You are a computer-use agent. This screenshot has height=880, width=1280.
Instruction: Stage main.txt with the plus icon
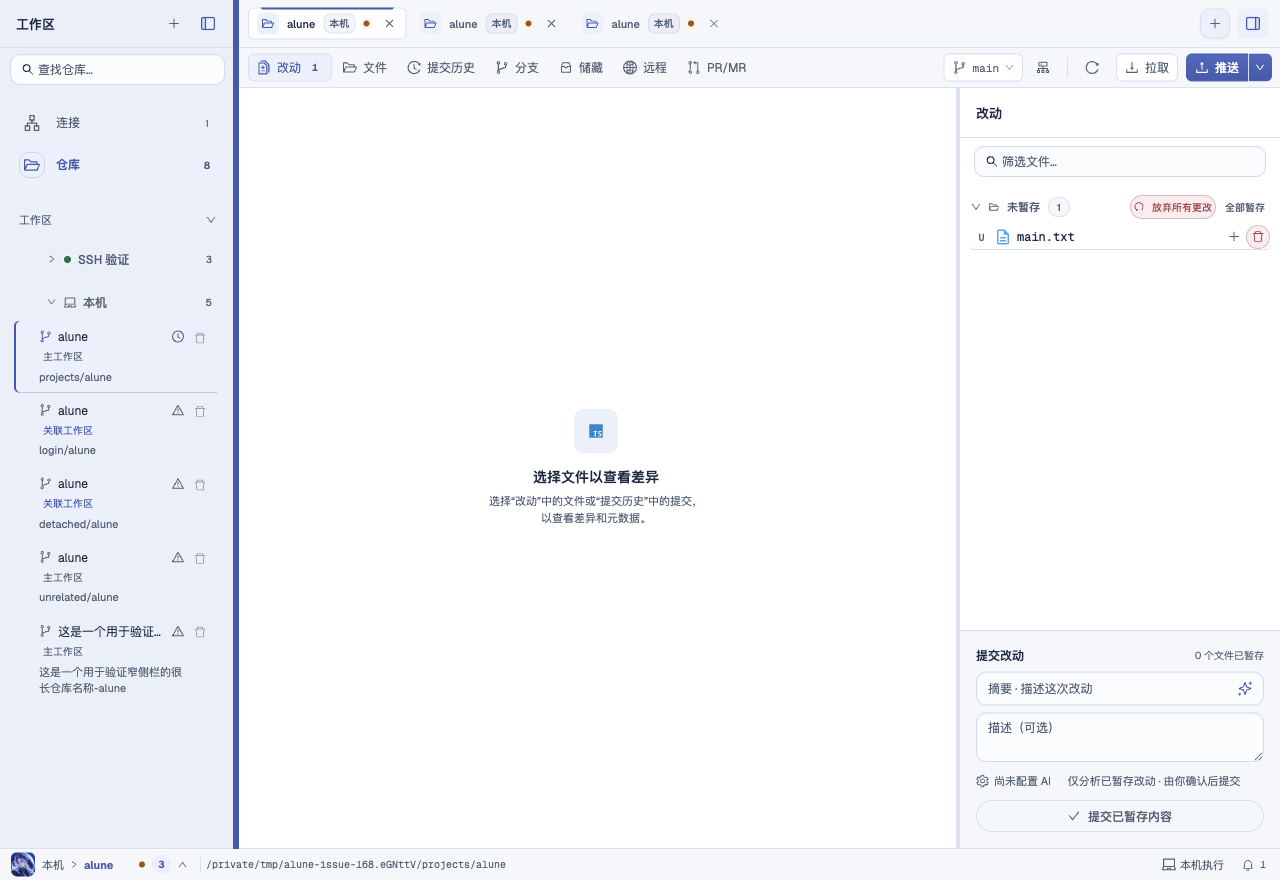tap(1234, 237)
